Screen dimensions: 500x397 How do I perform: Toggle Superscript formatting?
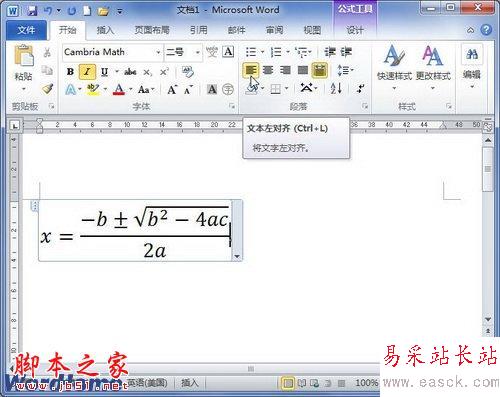164,72
